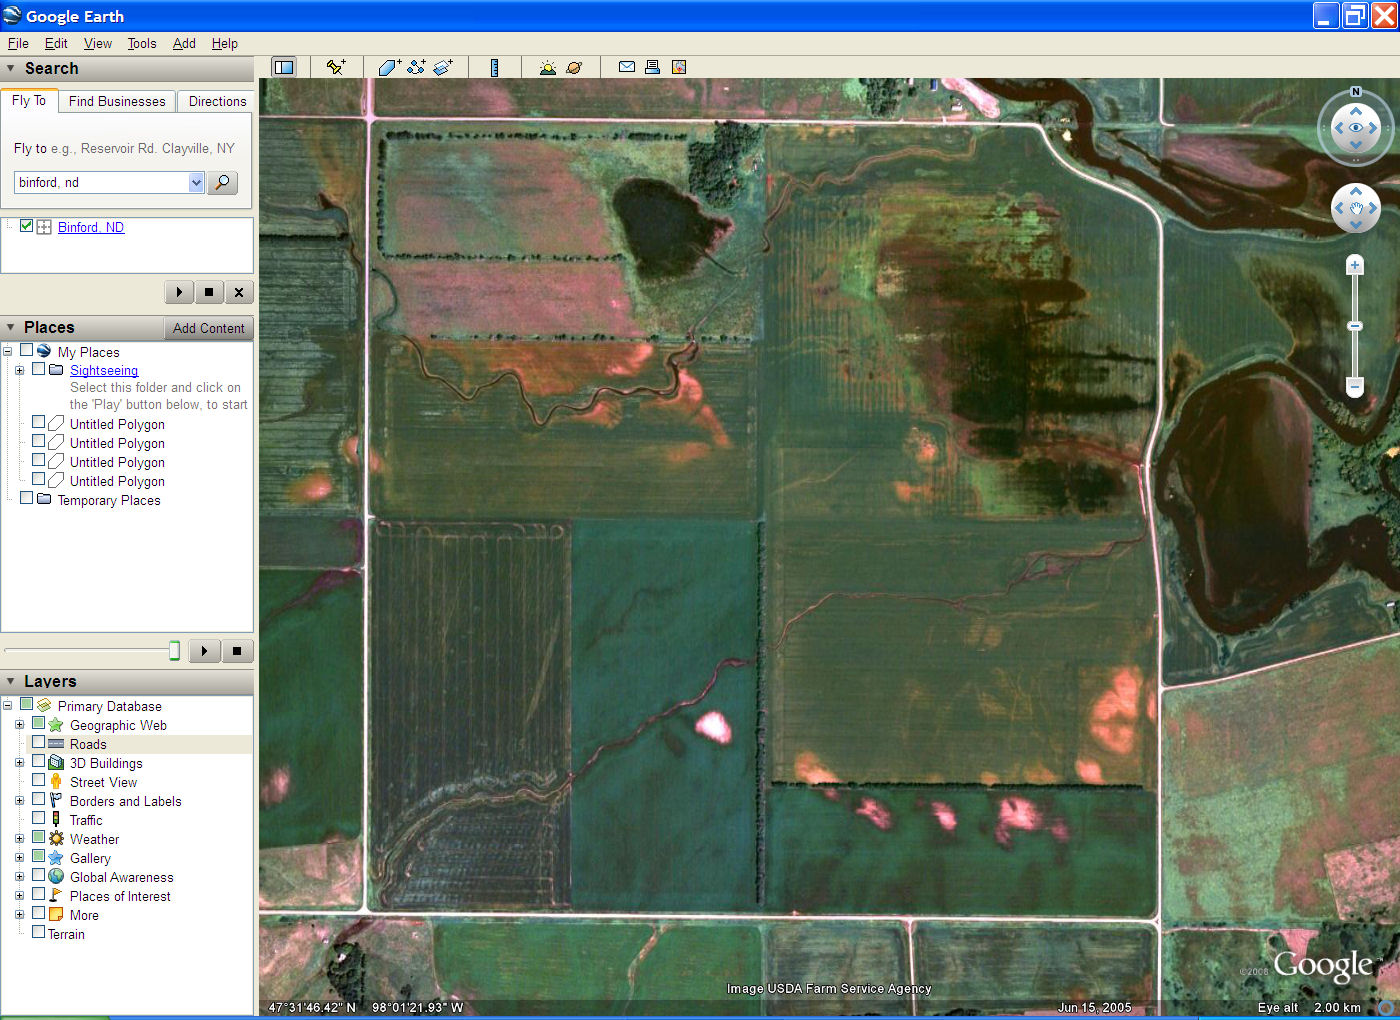Check the My Places checkbox
Image resolution: width=1400 pixels, height=1020 pixels.
coord(27,350)
